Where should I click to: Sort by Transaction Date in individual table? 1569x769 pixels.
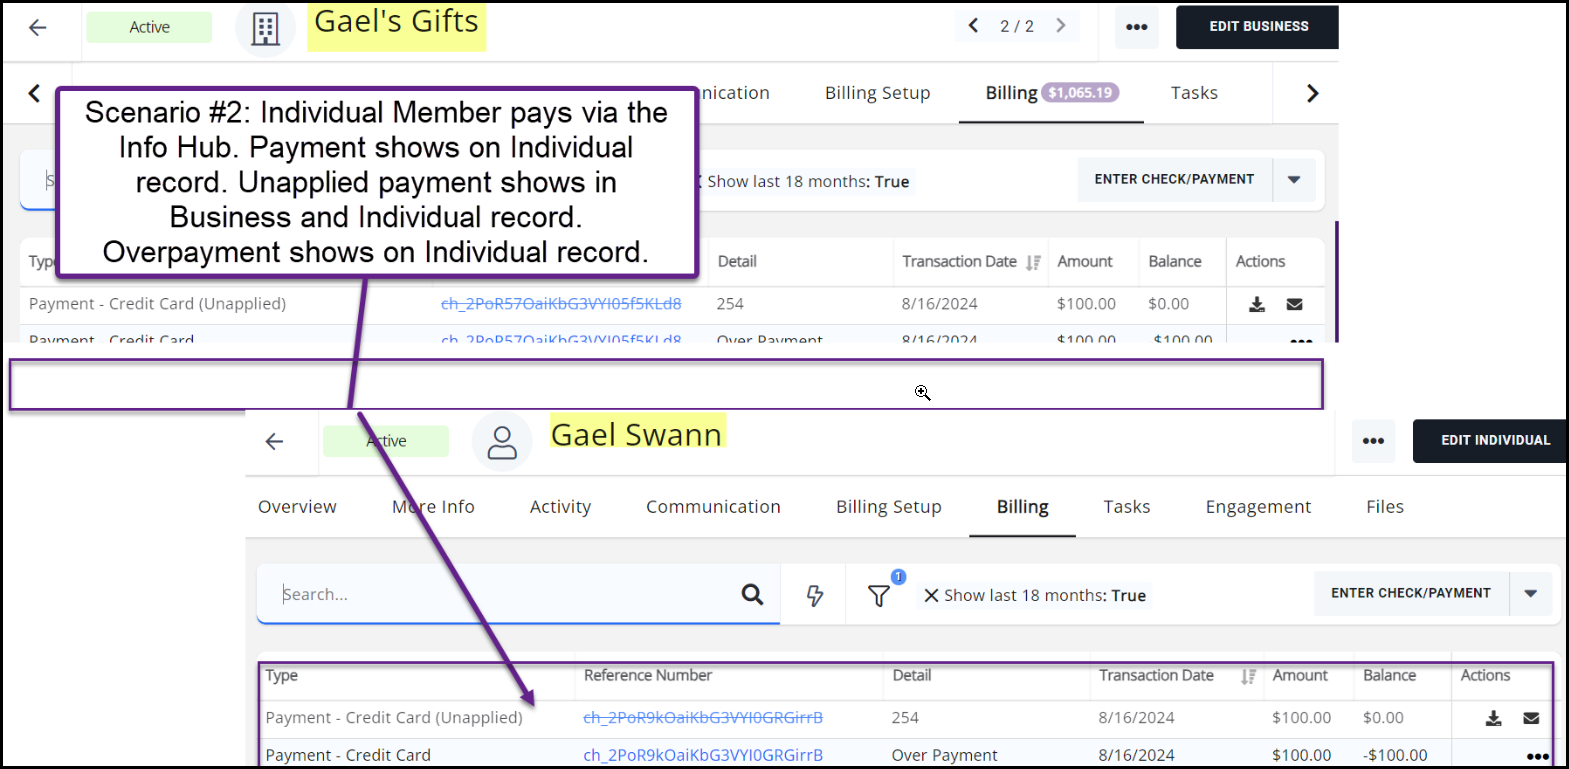click(1247, 676)
